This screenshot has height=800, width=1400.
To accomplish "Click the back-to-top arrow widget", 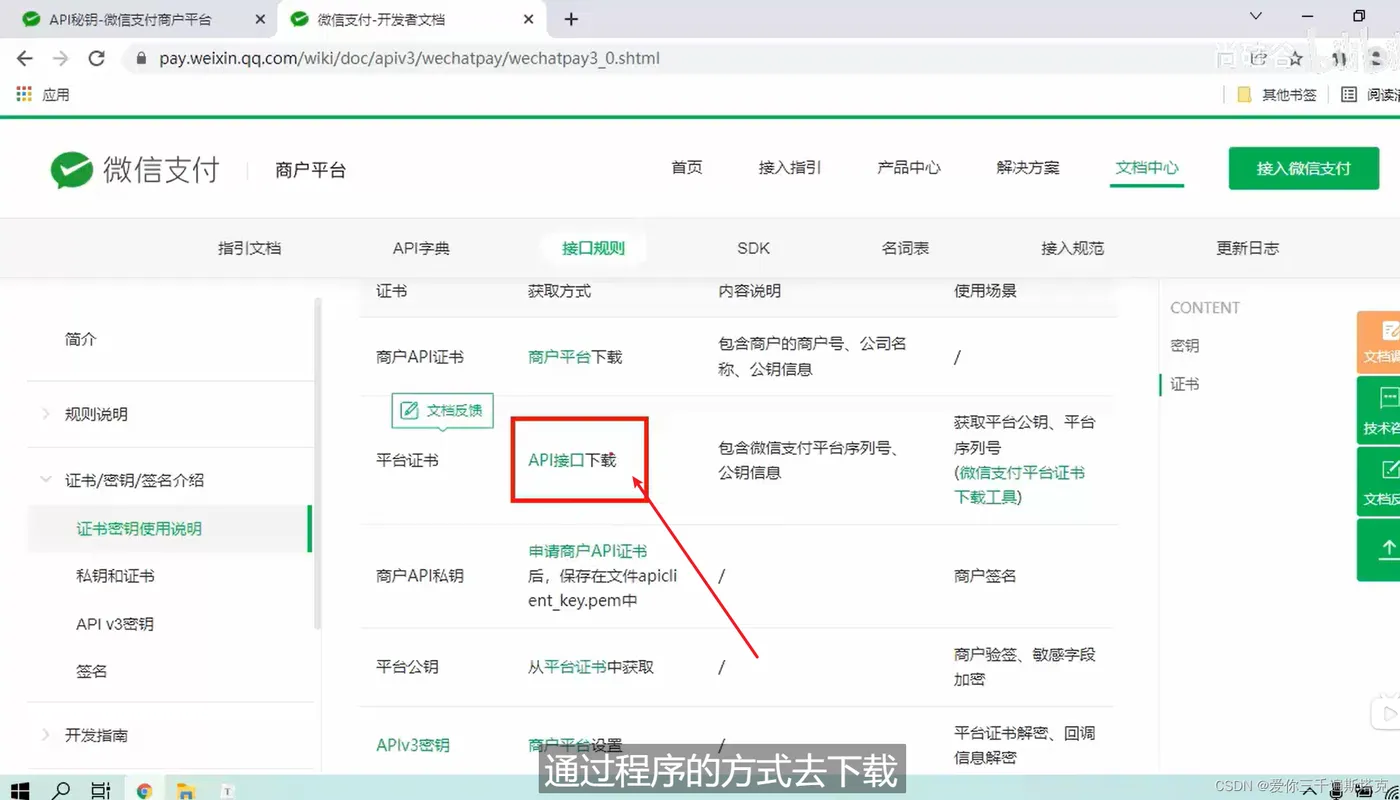I will pyautogui.click(x=1379, y=549).
